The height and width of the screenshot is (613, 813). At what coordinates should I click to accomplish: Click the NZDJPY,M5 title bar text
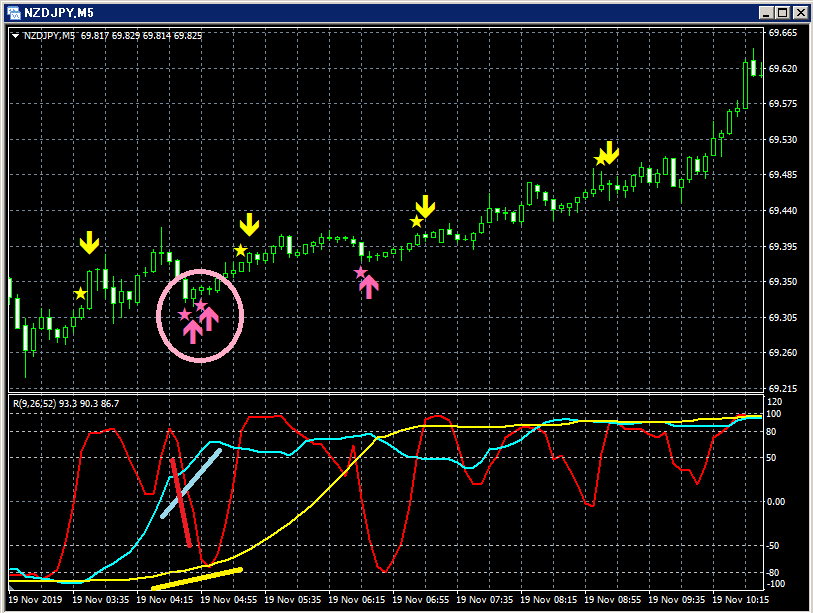[x=59, y=13]
